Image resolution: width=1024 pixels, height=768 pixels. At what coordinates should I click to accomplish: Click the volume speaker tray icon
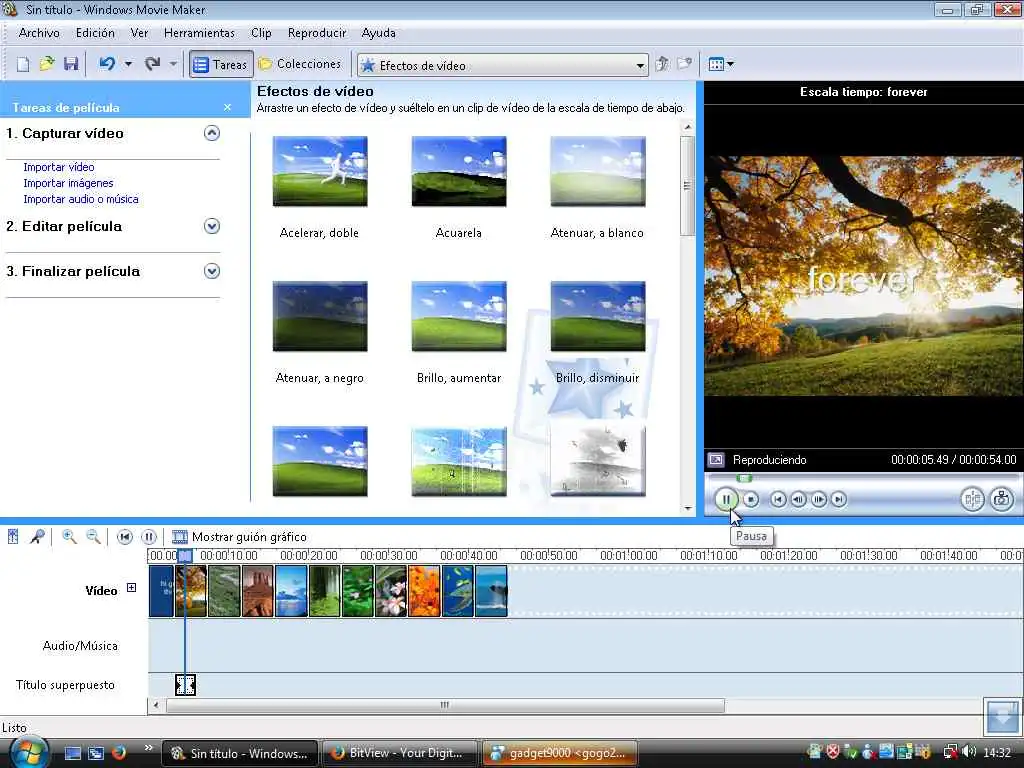[x=969, y=752]
